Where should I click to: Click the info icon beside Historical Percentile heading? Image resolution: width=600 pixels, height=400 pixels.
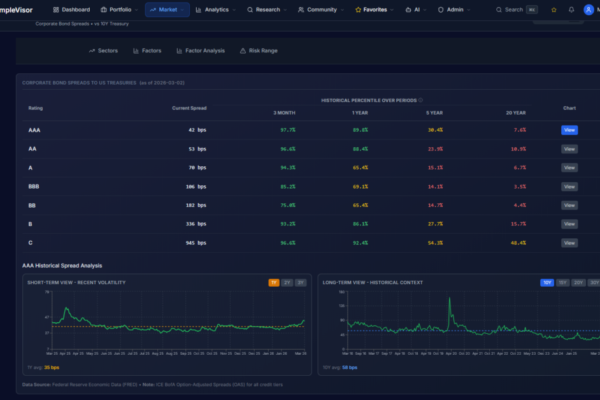tap(421, 100)
